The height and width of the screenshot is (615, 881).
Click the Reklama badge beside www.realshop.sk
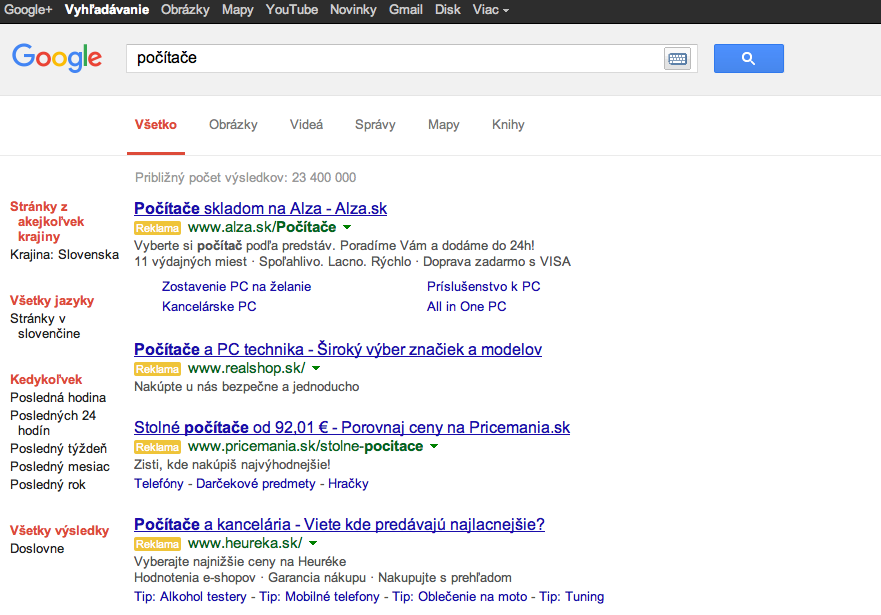click(157, 369)
